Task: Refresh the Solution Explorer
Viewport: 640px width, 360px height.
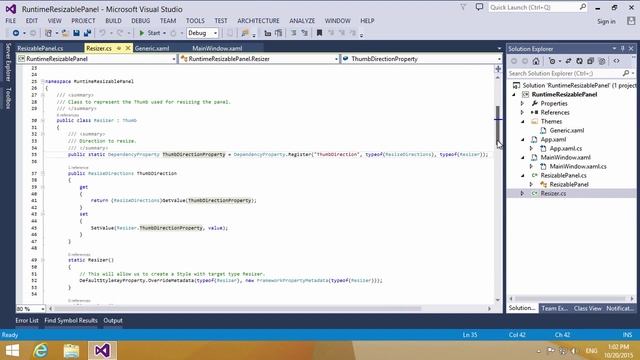Action: (x=579, y=61)
